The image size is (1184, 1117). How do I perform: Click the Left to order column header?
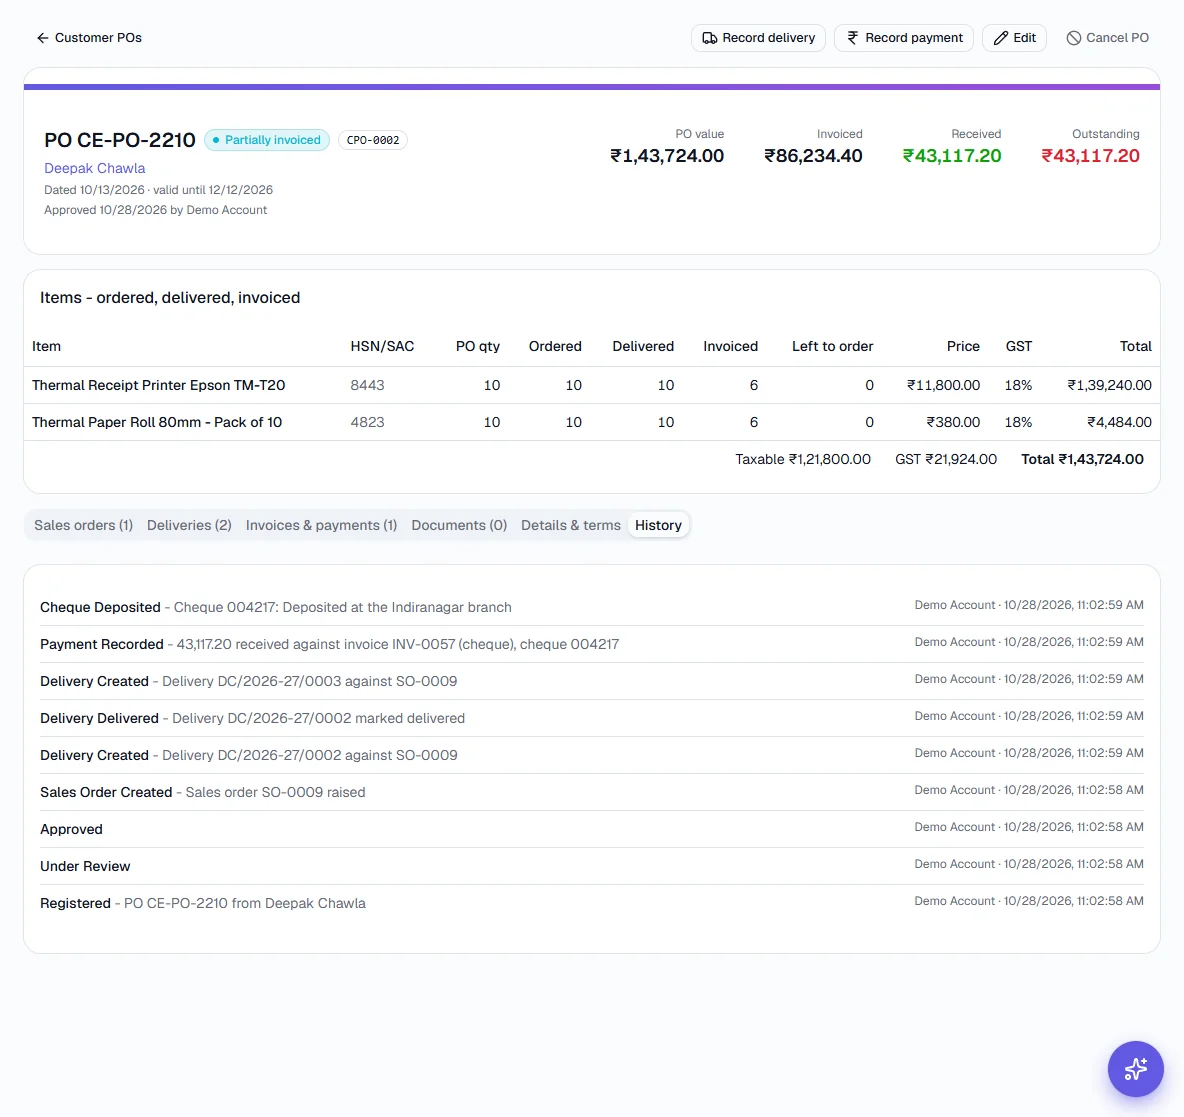tap(832, 346)
